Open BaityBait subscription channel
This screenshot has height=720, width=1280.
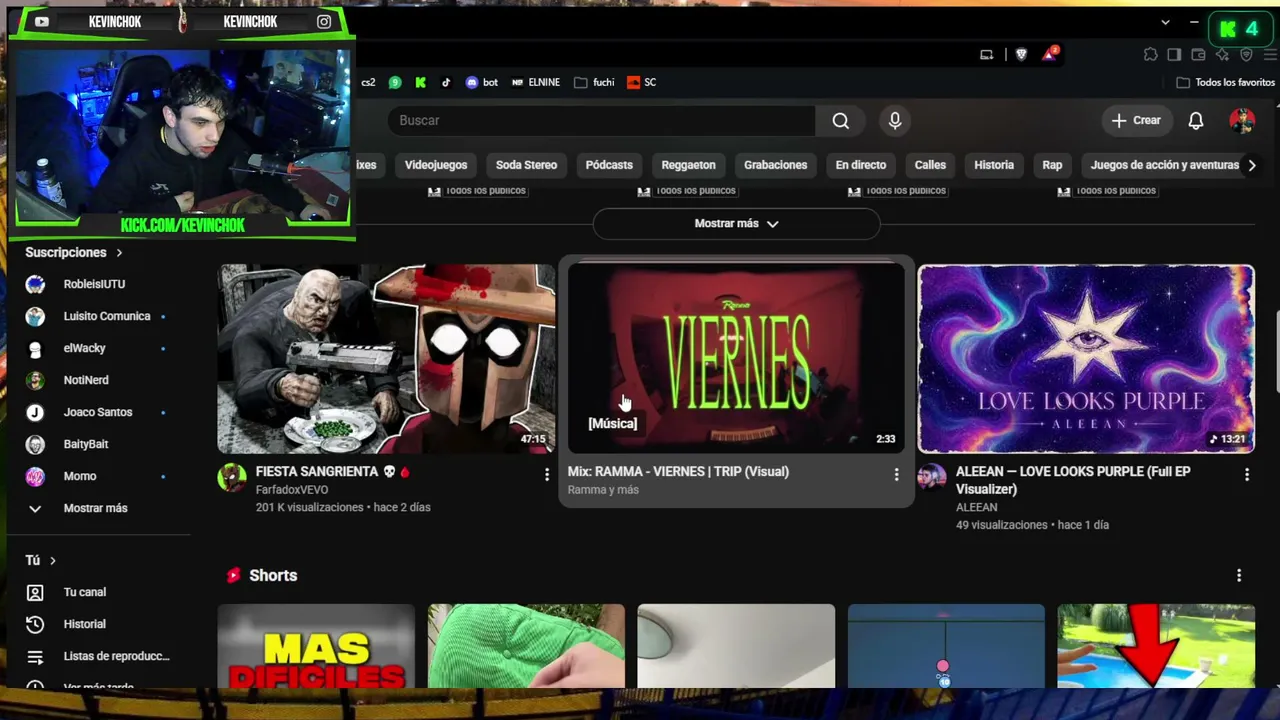coord(86,444)
